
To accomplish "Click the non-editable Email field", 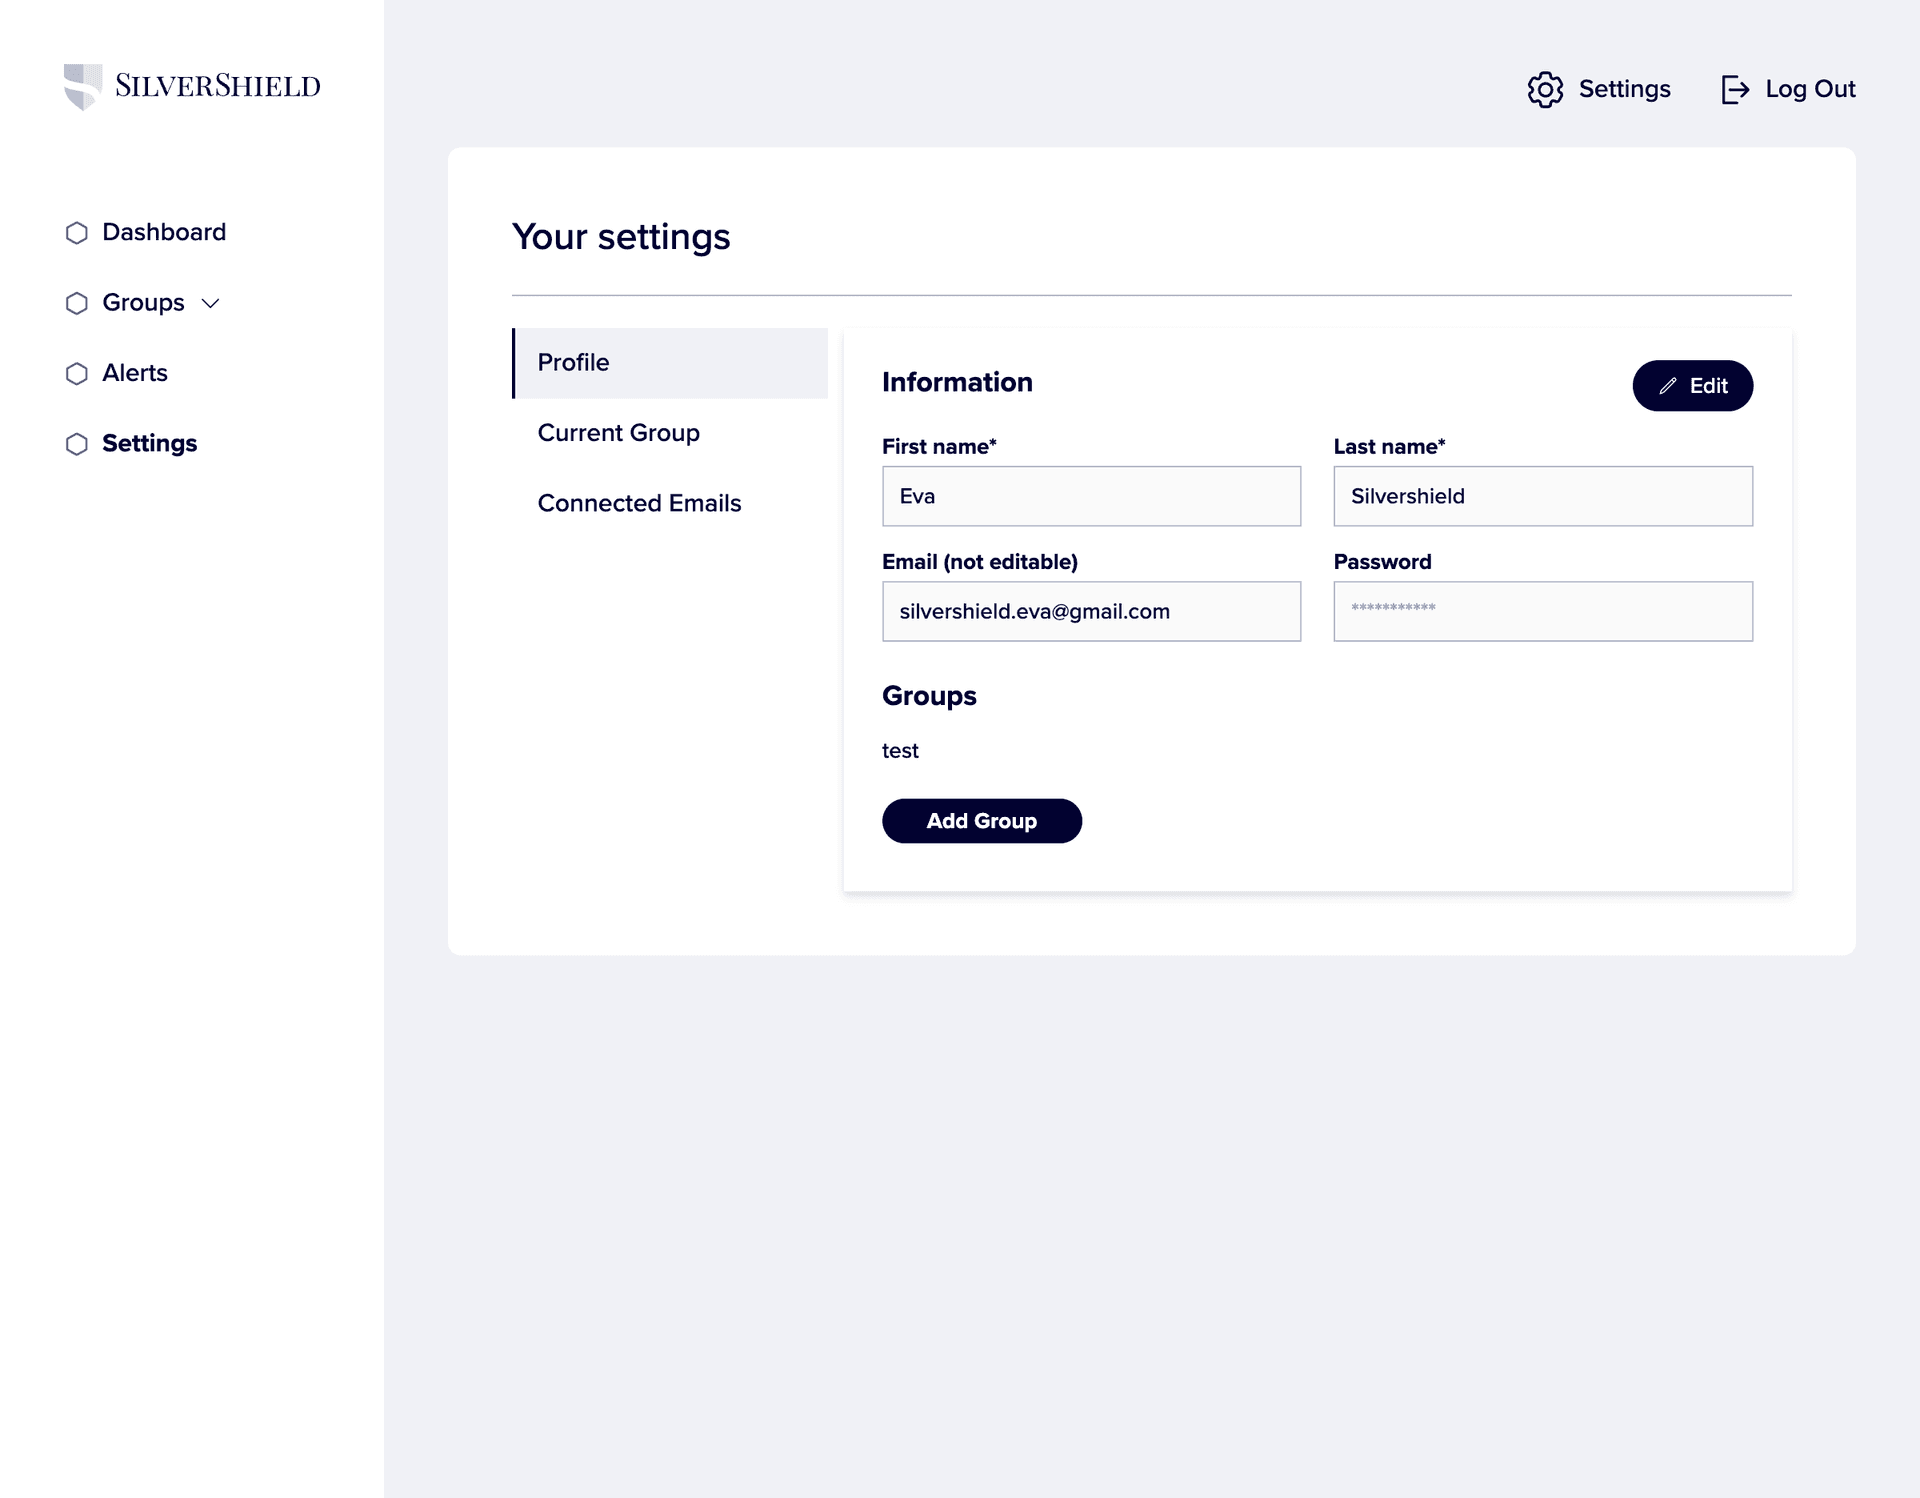I will pyautogui.click(x=1091, y=611).
